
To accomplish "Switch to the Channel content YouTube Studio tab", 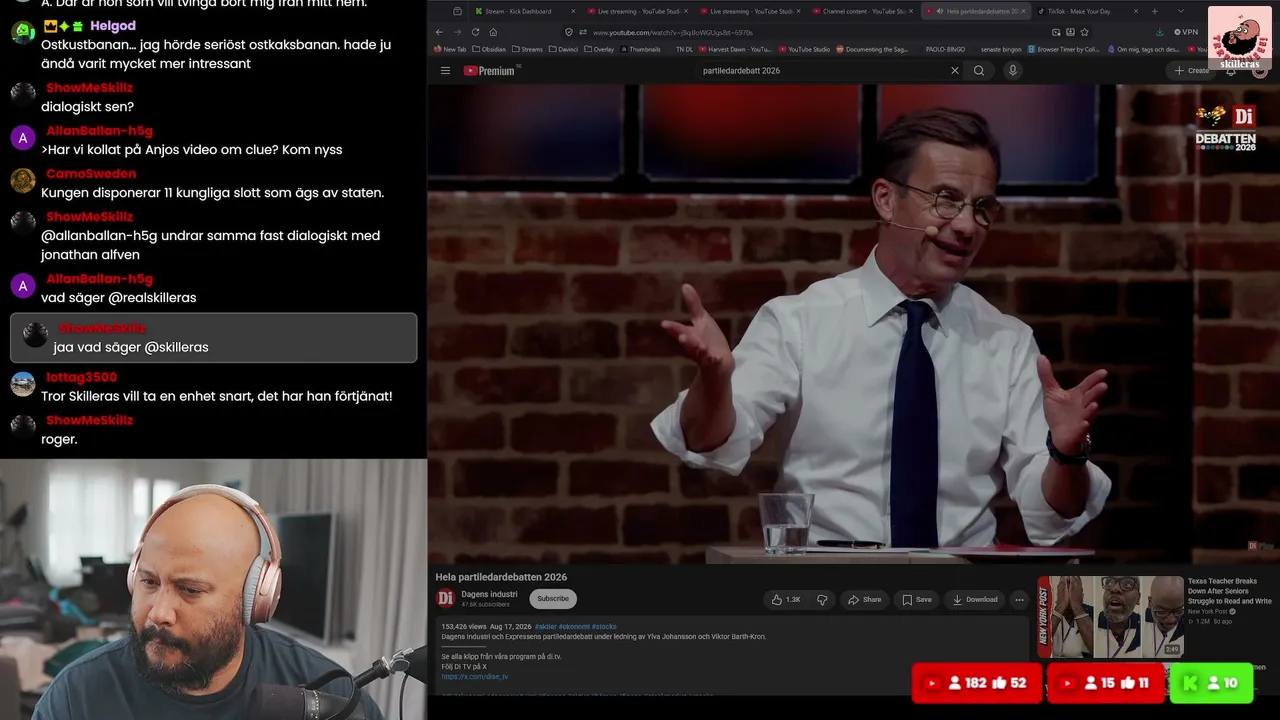I will 863,11.
